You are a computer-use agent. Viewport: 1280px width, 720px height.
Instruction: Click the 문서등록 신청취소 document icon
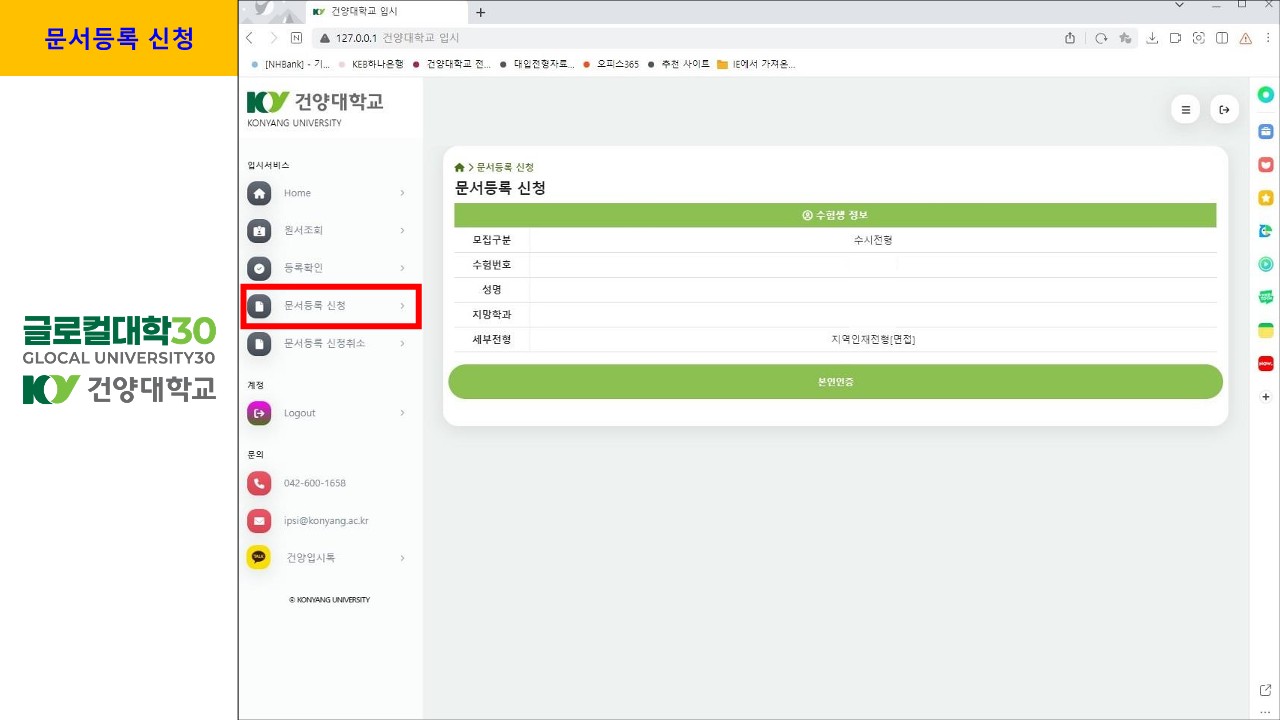pyautogui.click(x=259, y=343)
